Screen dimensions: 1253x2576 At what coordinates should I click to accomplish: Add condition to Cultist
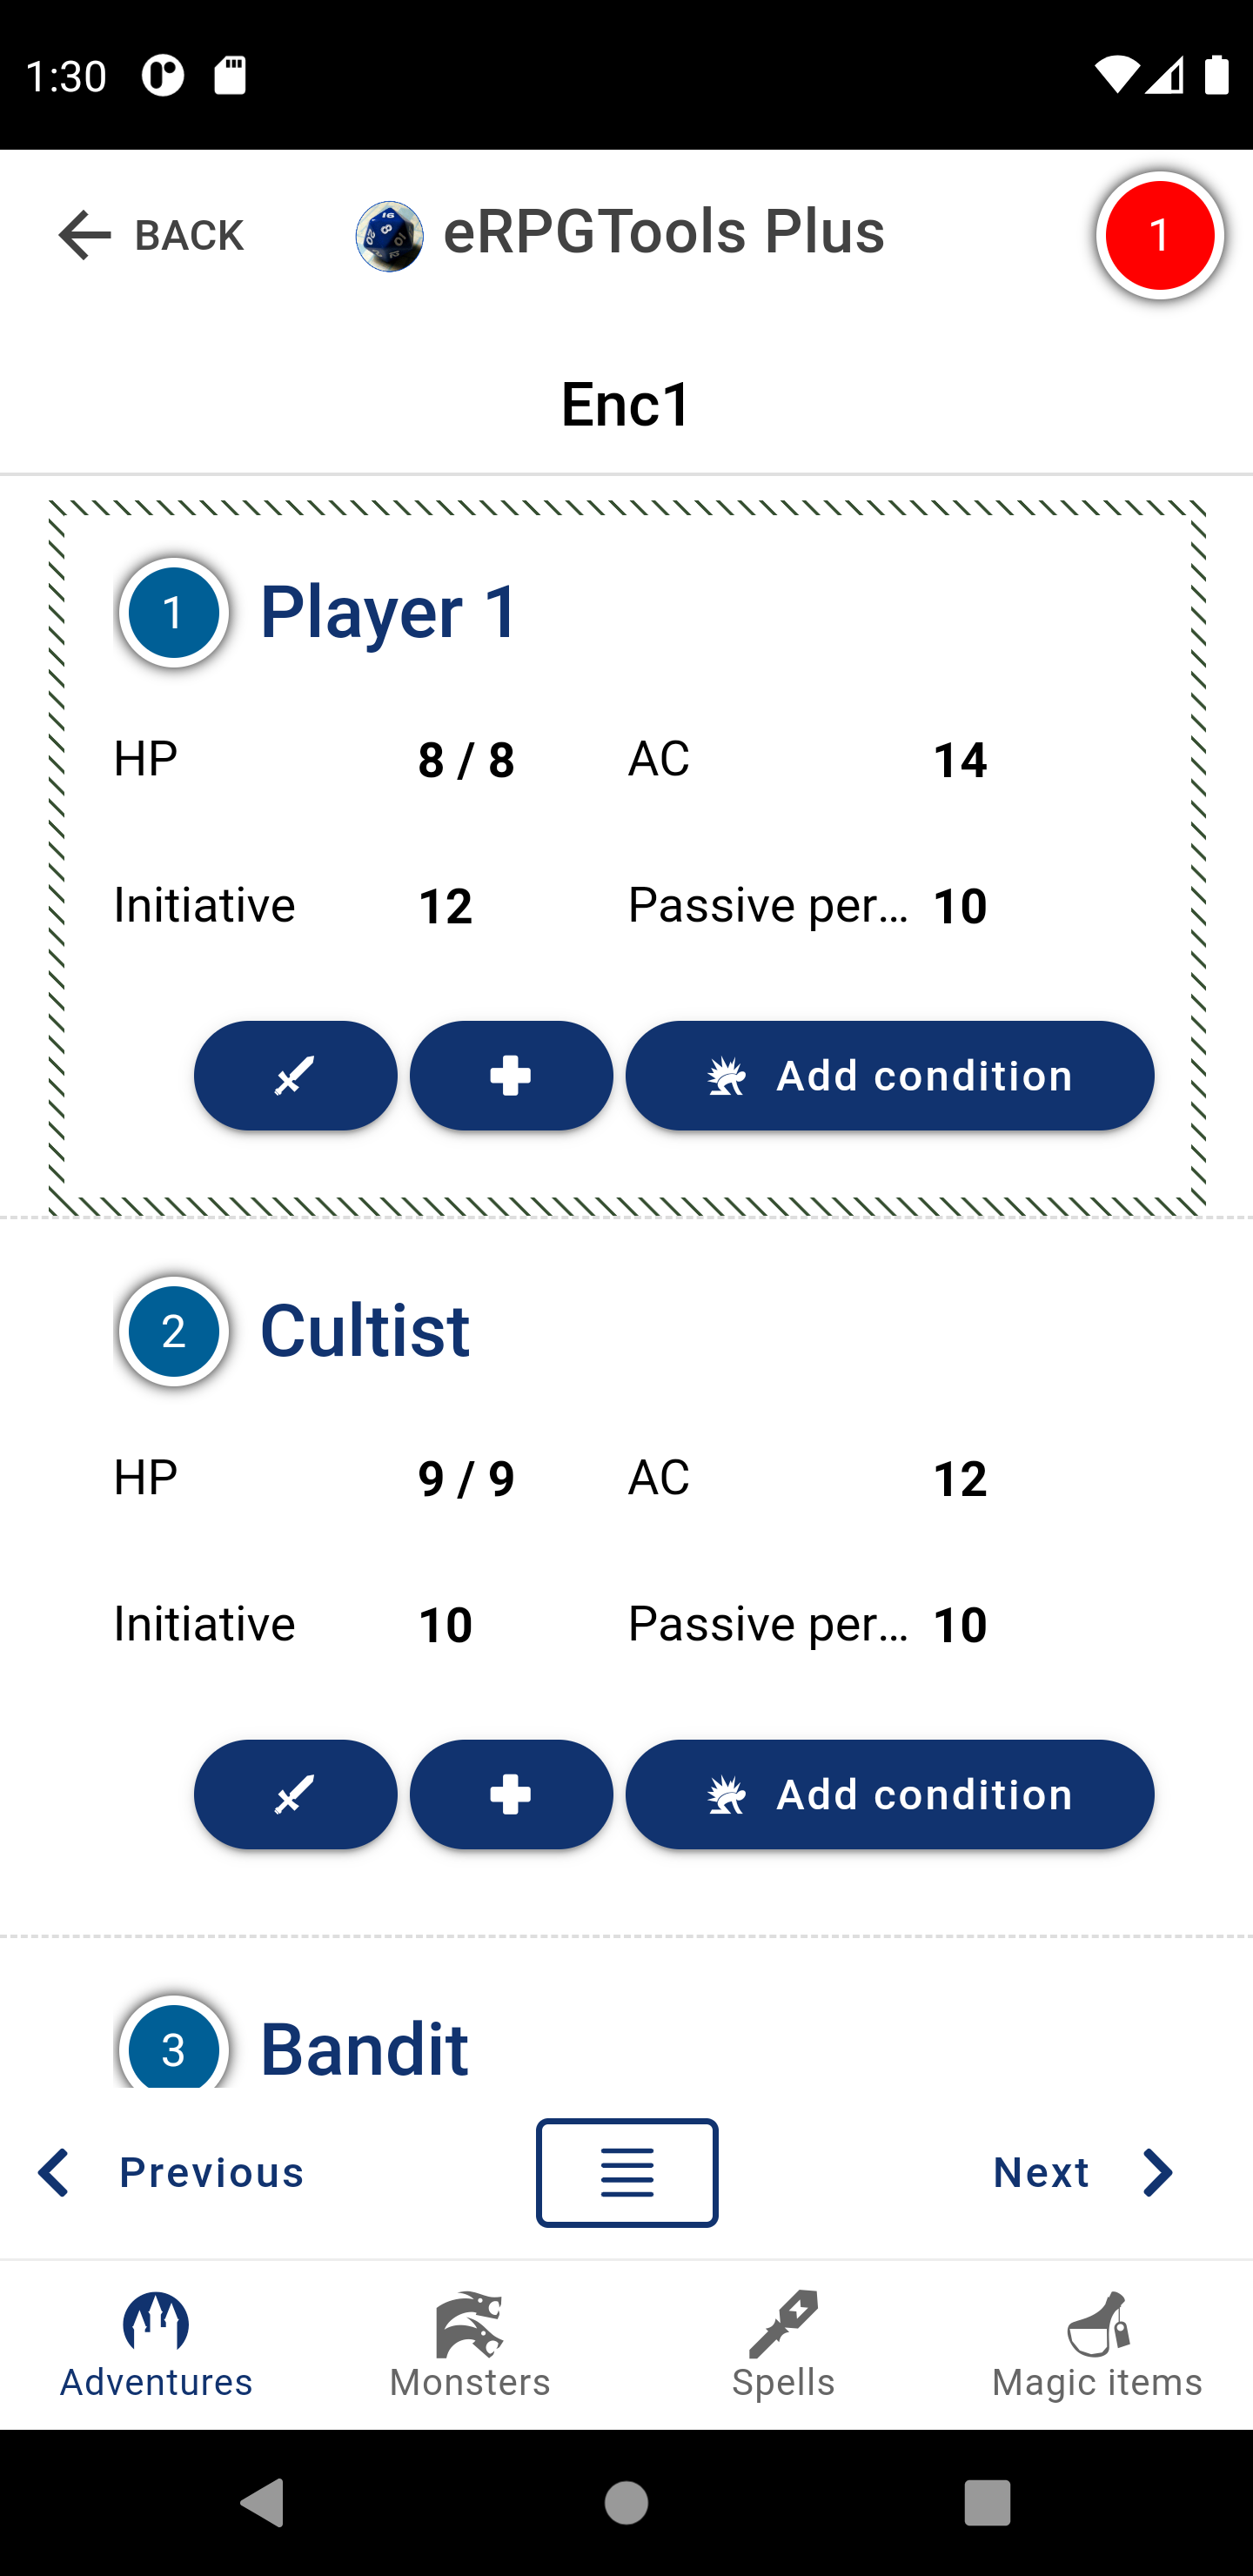pyautogui.click(x=890, y=1794)
